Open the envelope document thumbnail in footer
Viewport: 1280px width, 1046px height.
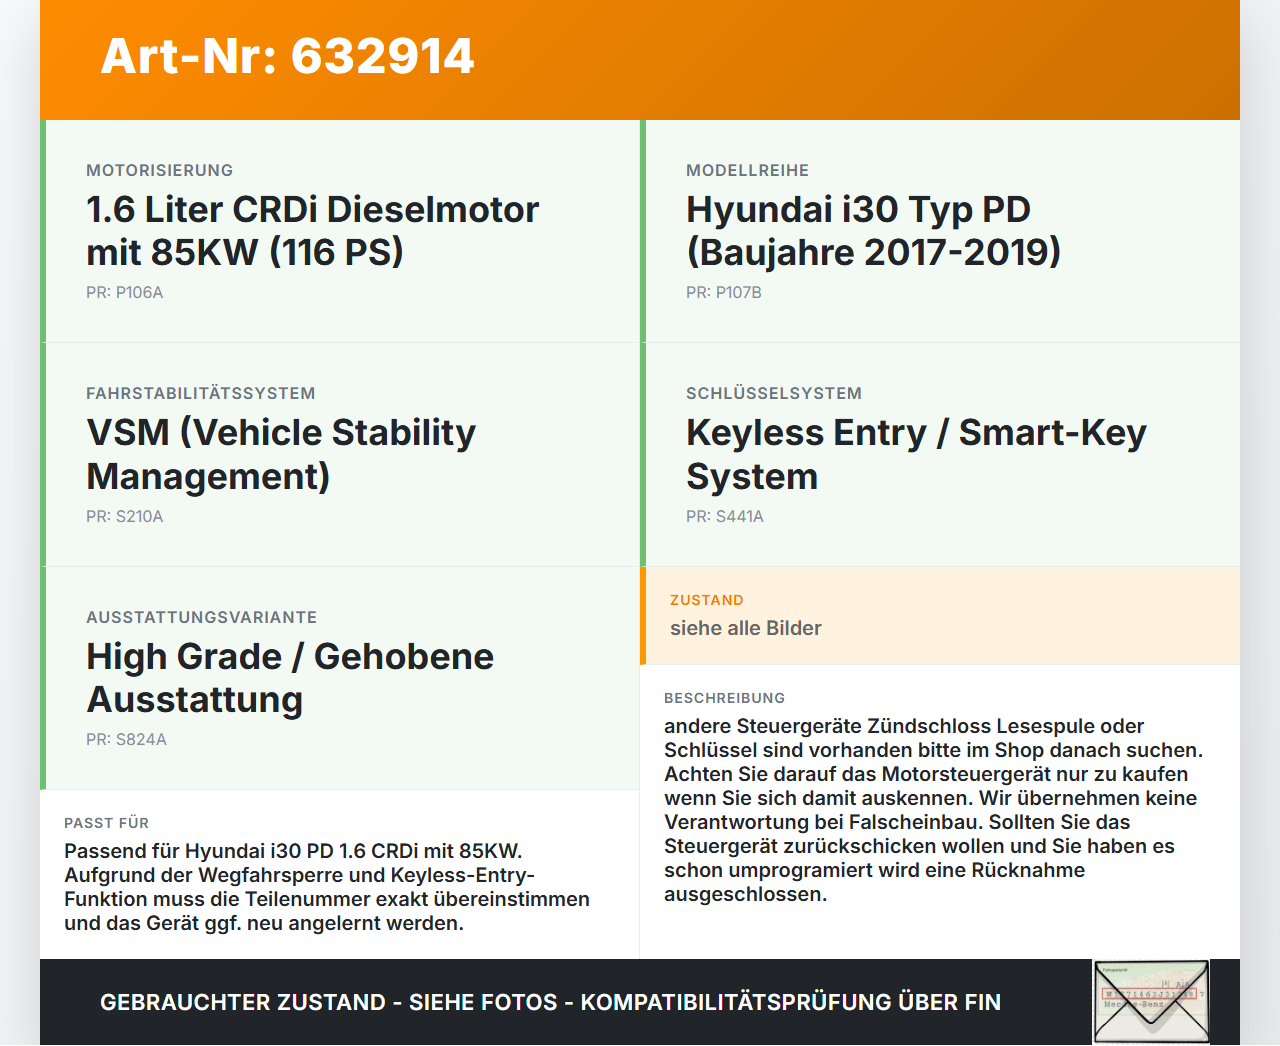click(x=1152, y=1002)
